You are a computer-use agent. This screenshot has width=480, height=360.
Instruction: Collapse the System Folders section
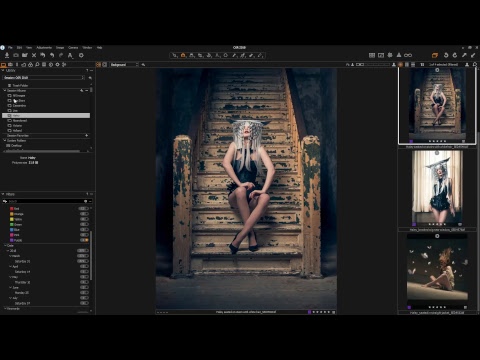click(x=5, y=141)
